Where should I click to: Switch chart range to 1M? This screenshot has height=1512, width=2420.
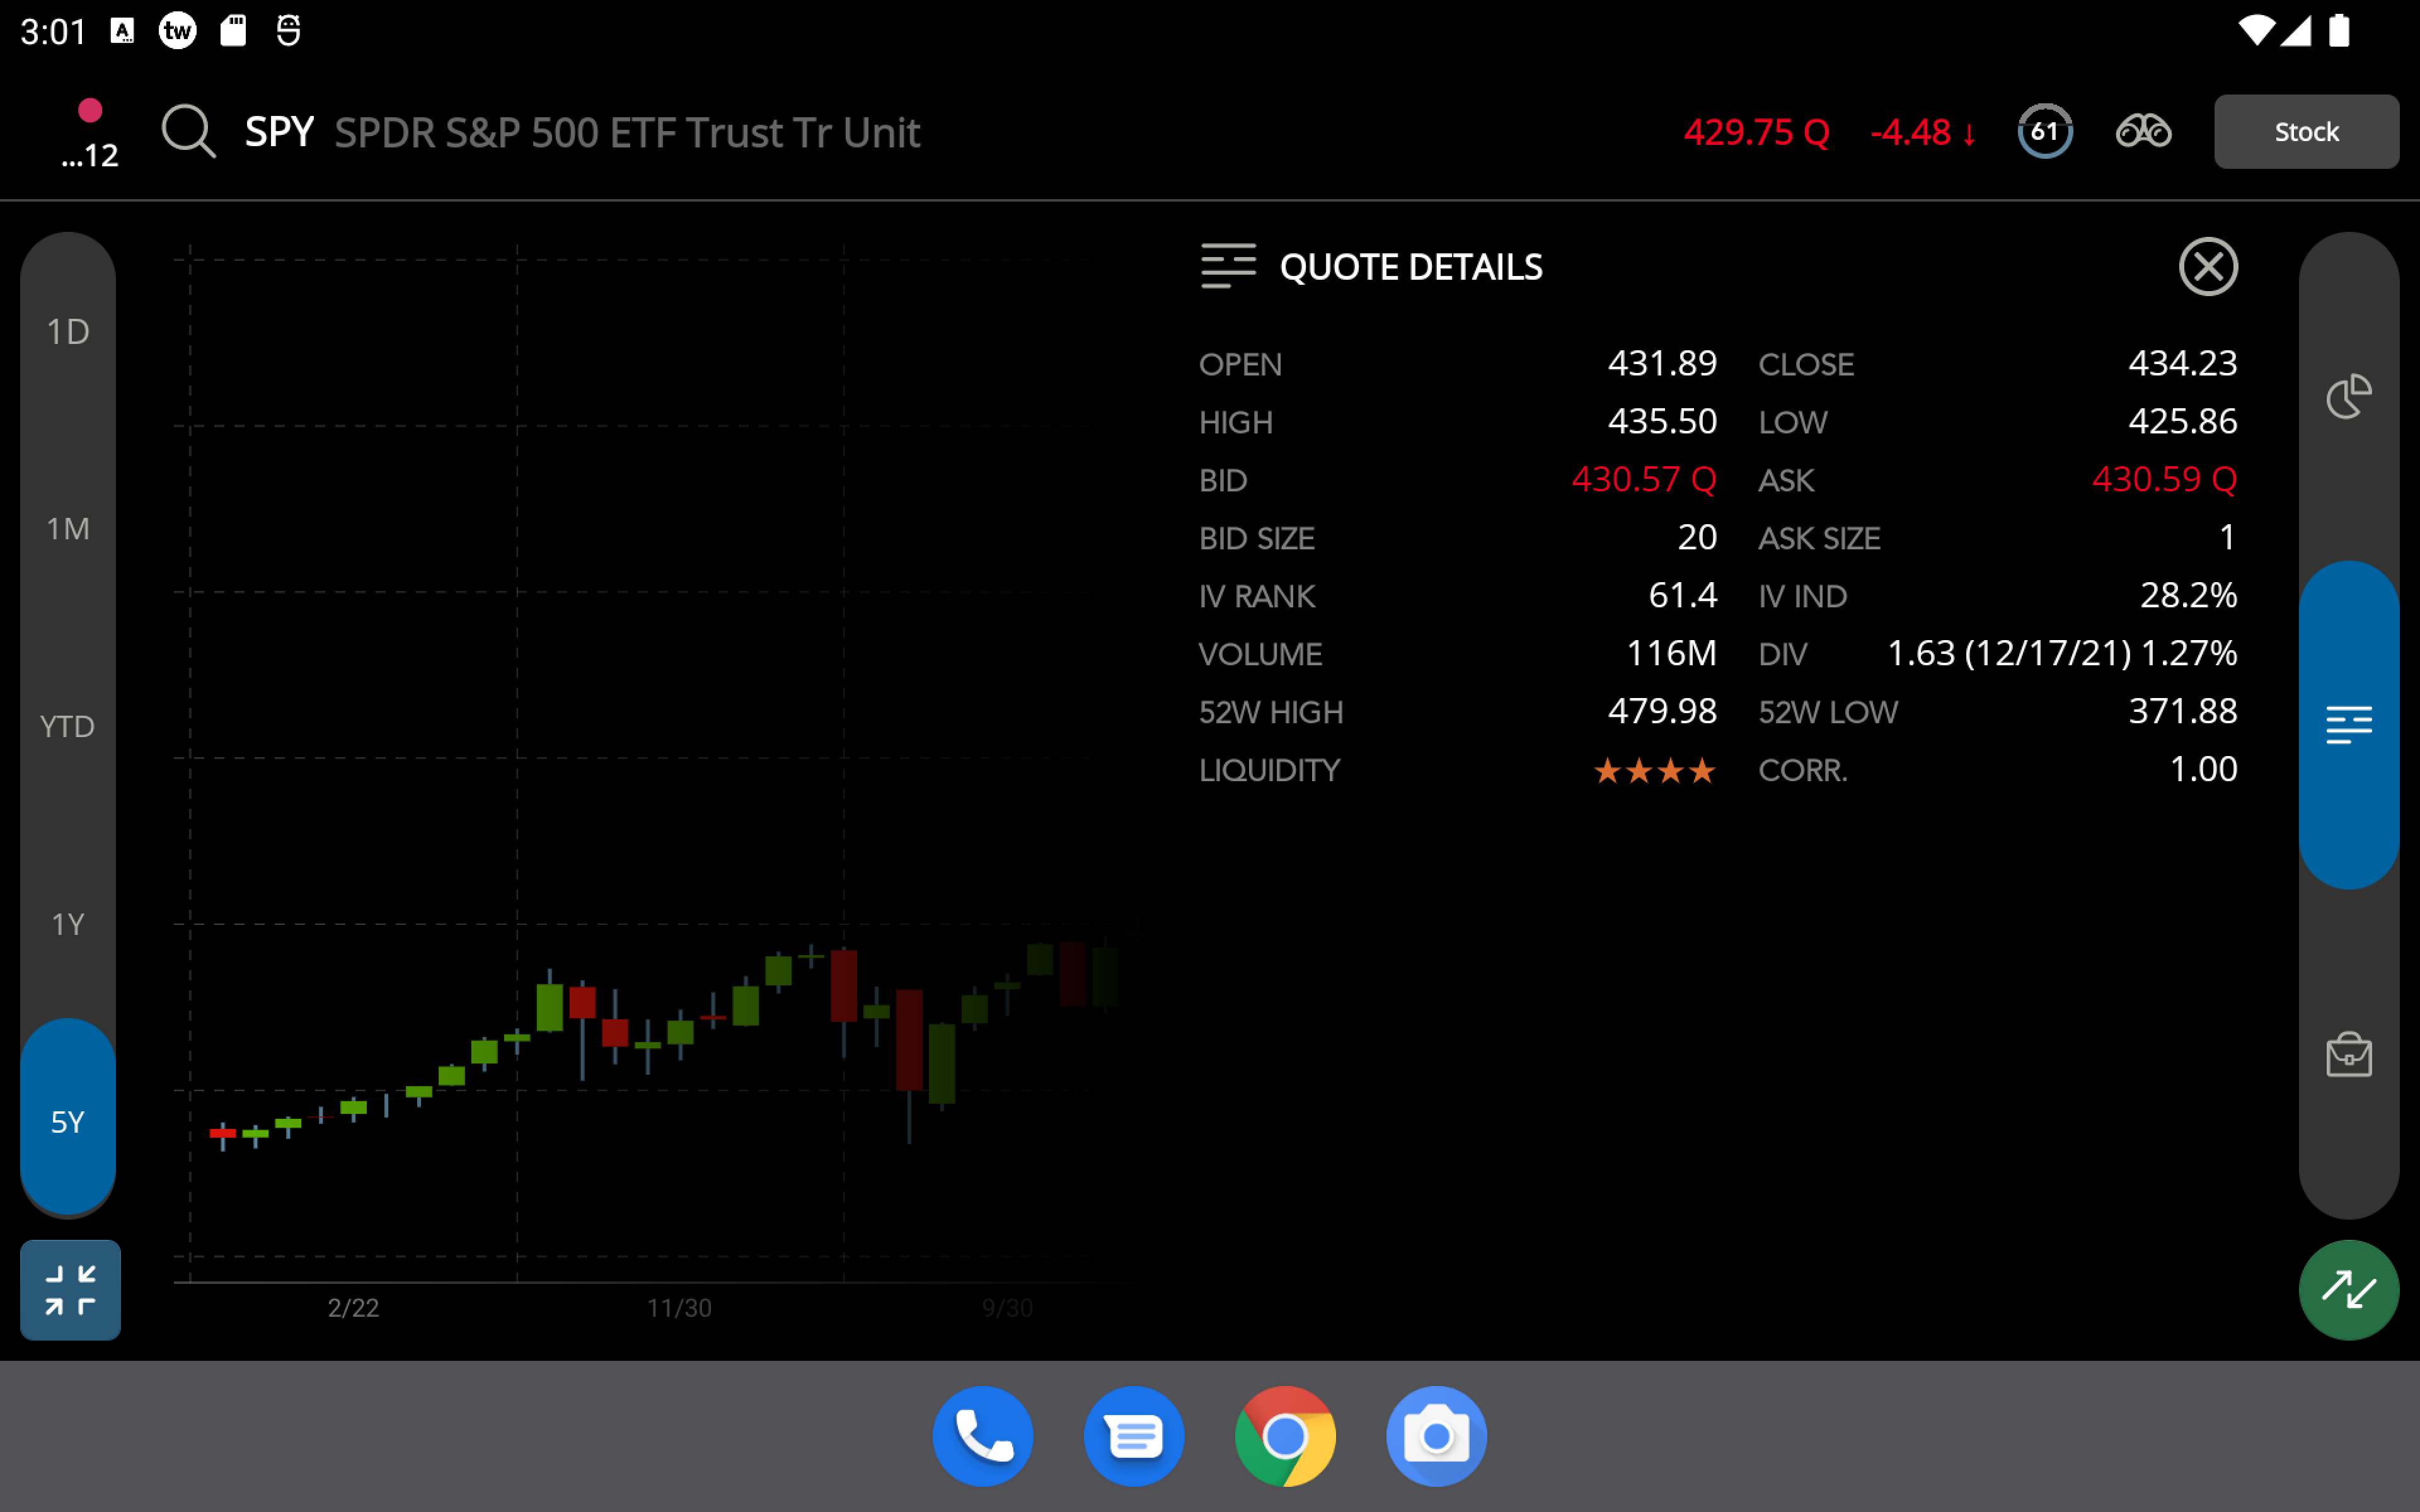pos(68,529)
